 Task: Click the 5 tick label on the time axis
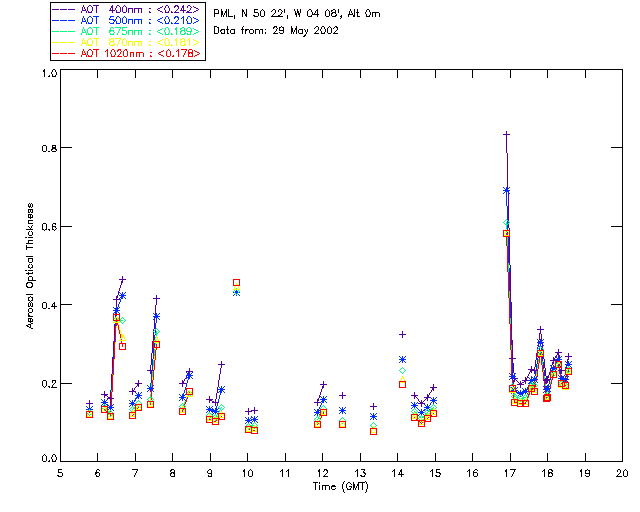click(60, 473)
